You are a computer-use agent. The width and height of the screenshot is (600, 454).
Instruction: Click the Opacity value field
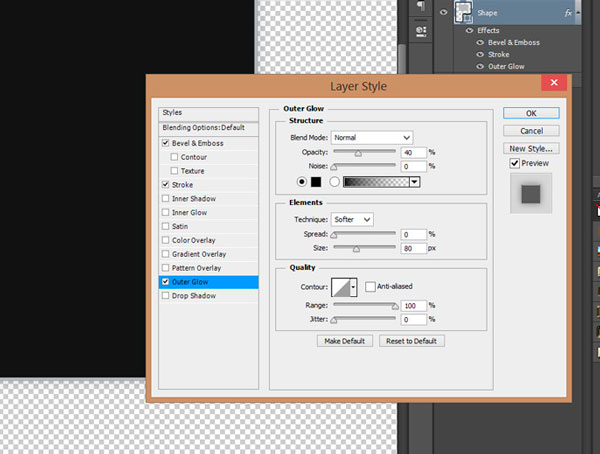coord(413,152)
